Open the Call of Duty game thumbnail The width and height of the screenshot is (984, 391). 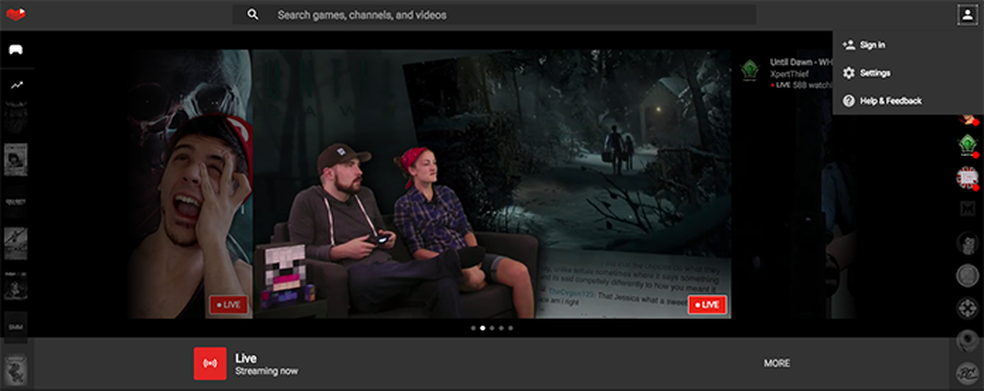[16, 202]
